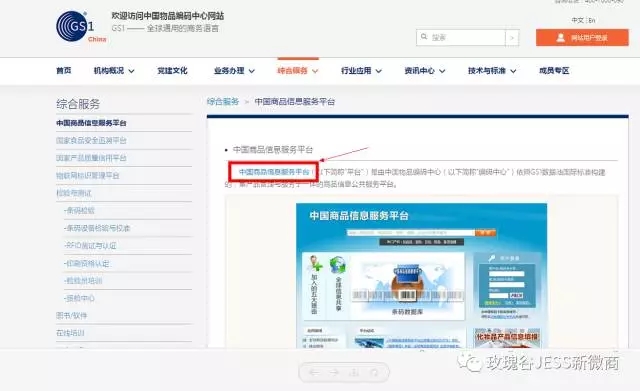640x391 pixels.
Task: Select 国家产品质量信用平台 in the sidebar
Action: pyautogui.click(x=91, y=158)
